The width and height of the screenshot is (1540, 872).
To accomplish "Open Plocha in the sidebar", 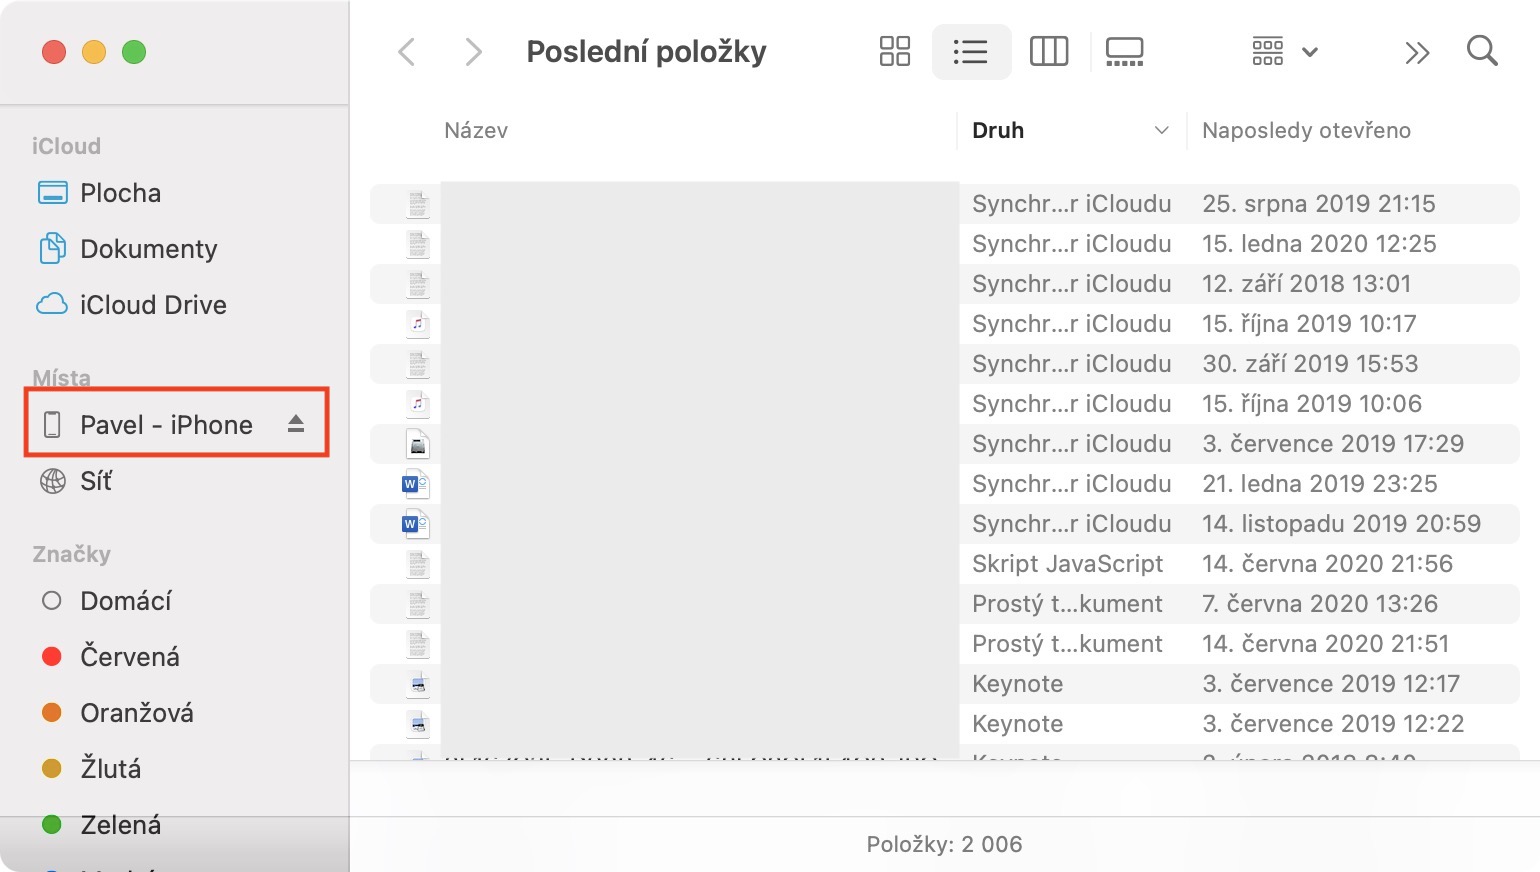I will coord(120,193).
